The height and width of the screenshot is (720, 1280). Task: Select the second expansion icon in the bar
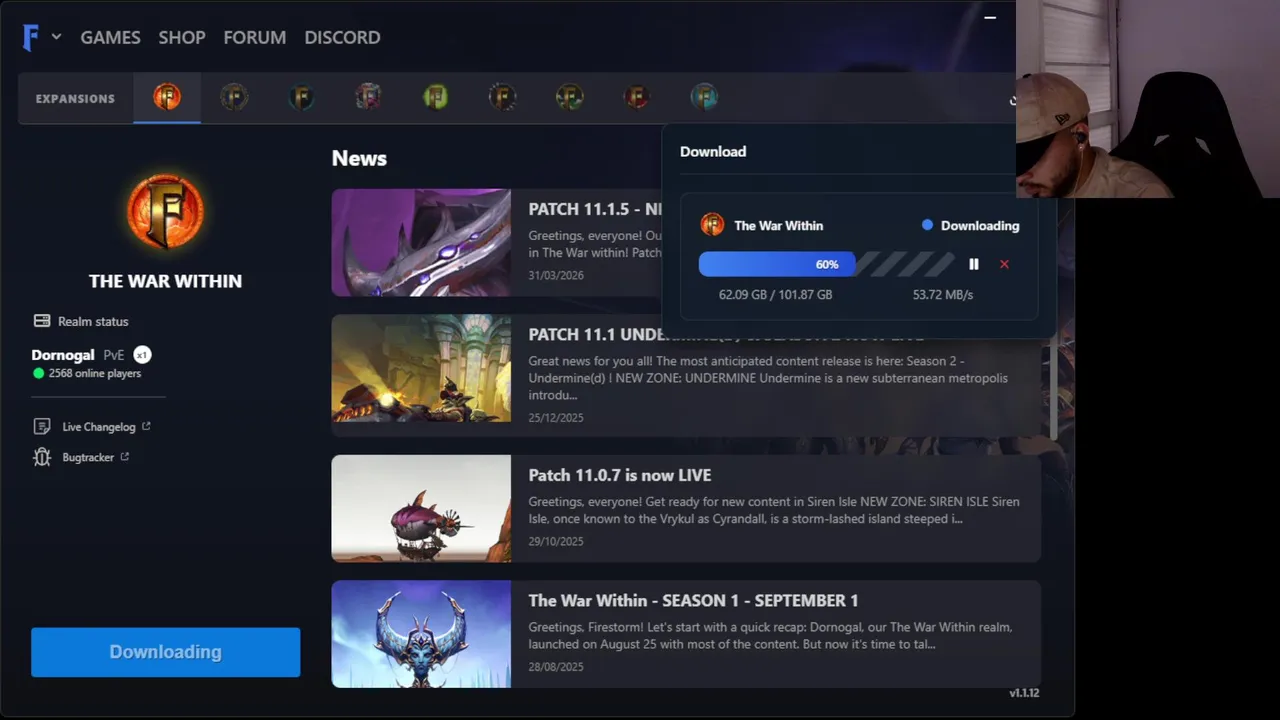pos(234,97)
